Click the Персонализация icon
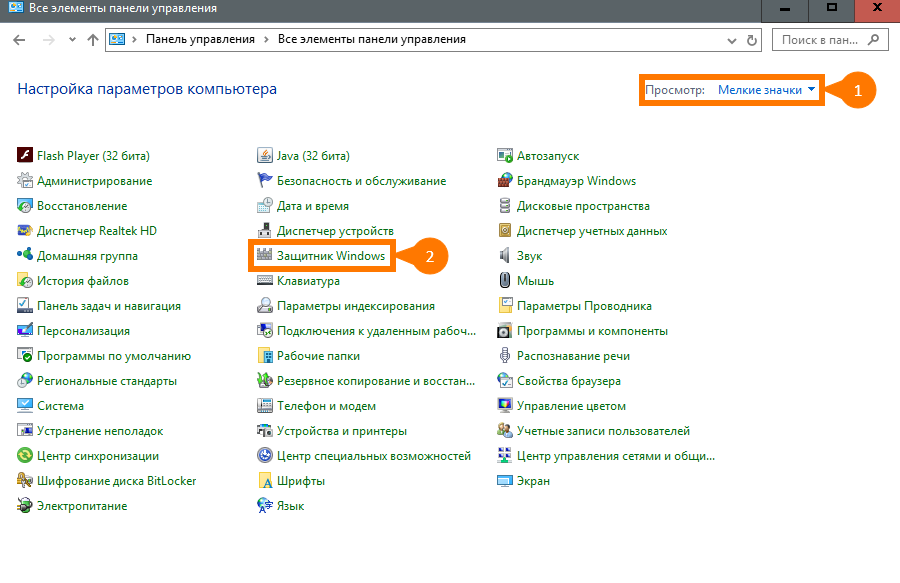Image resolution: width=900 pixels, height=583 pixels. pyautogui.click(x=25, y=331)
